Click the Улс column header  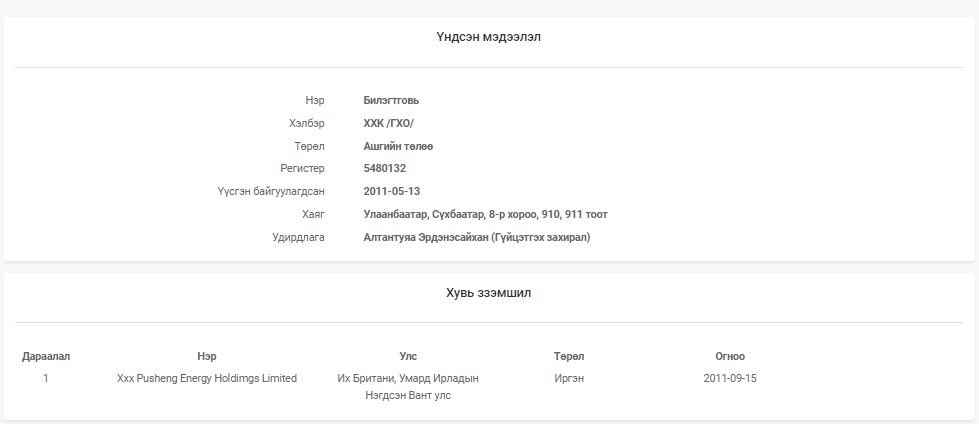[408, 356]
